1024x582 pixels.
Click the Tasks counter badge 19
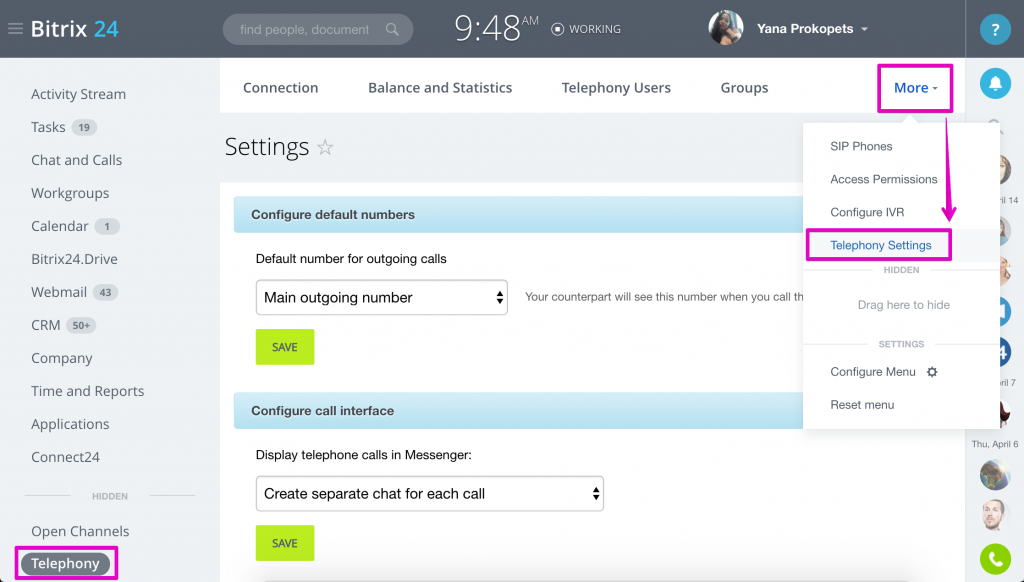[84, 127]
